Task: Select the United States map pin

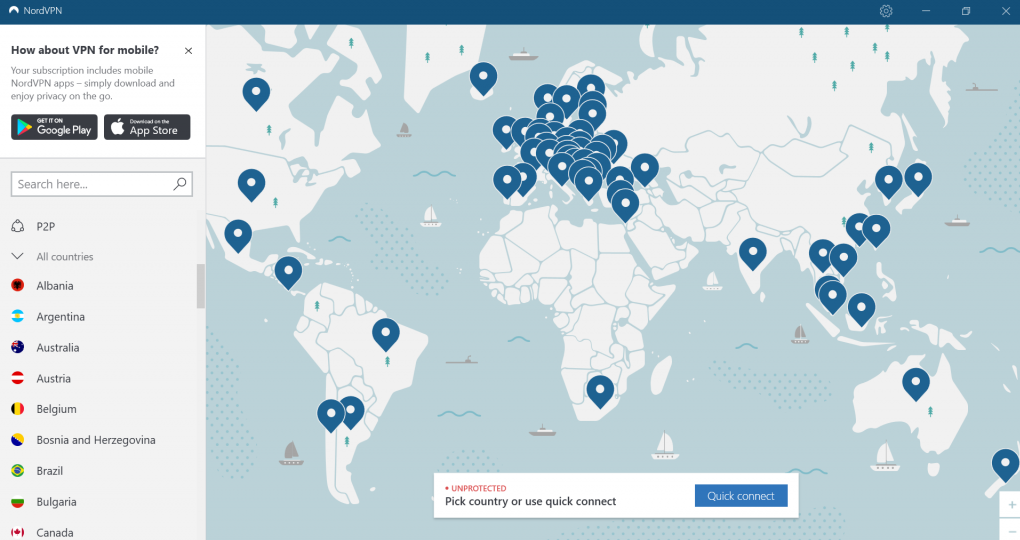Action: point(251,185)
